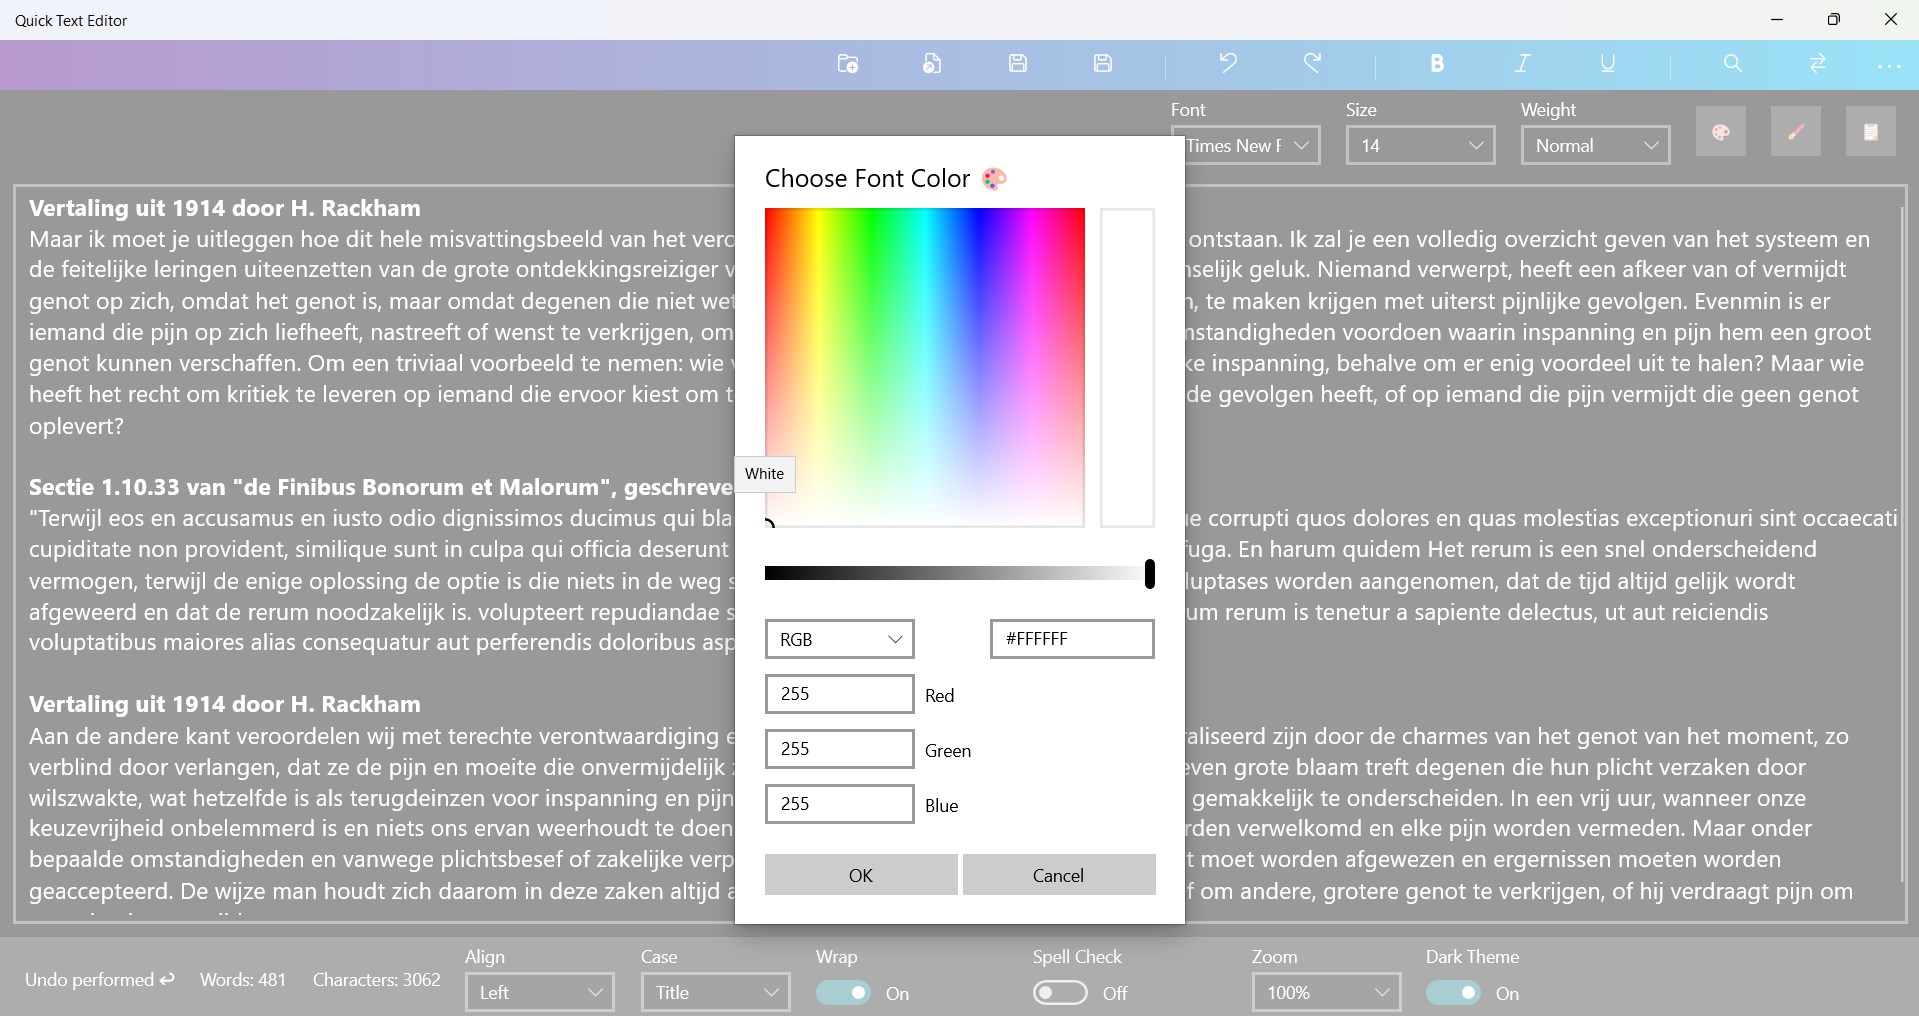Screen dimensions: 1919x1016
Task: Undo the last edit
Action: (1228, 64)
